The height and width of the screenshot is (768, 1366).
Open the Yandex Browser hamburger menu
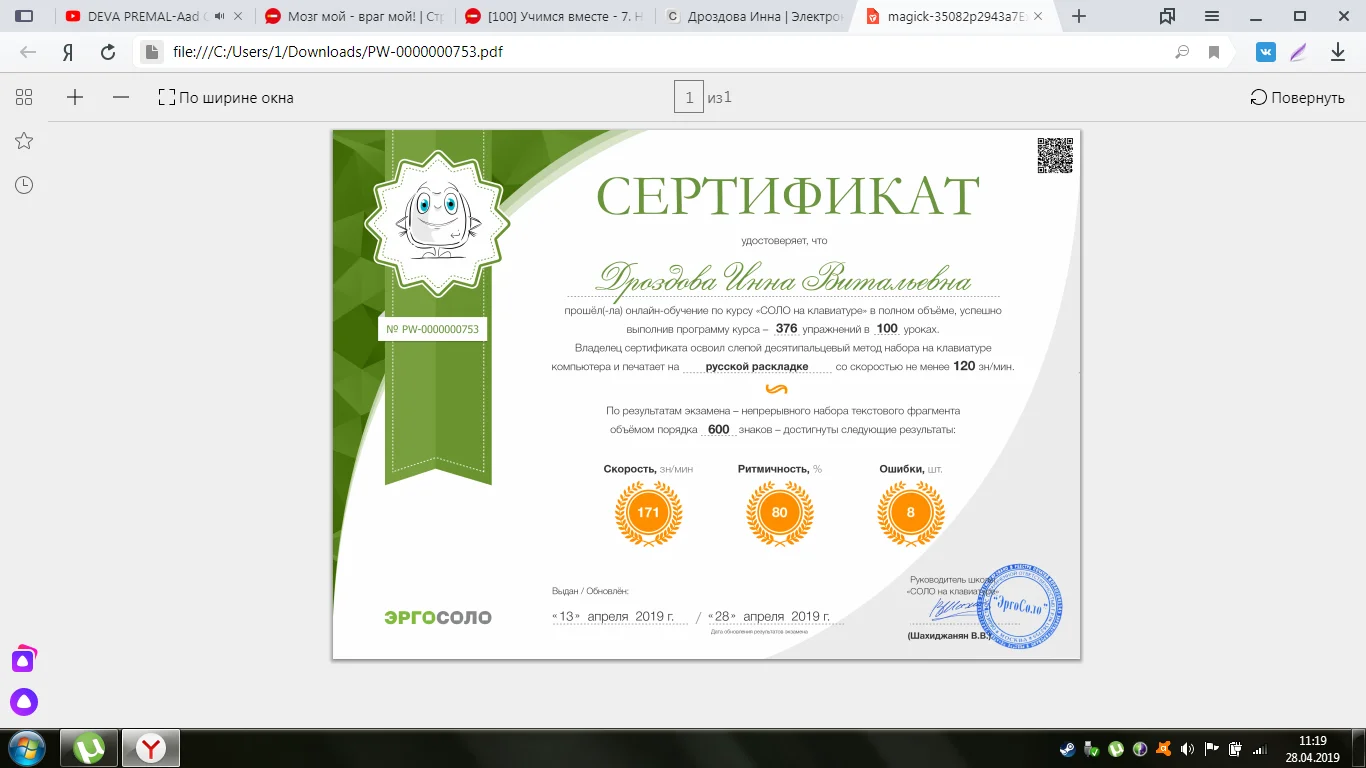click(1212, 16)
